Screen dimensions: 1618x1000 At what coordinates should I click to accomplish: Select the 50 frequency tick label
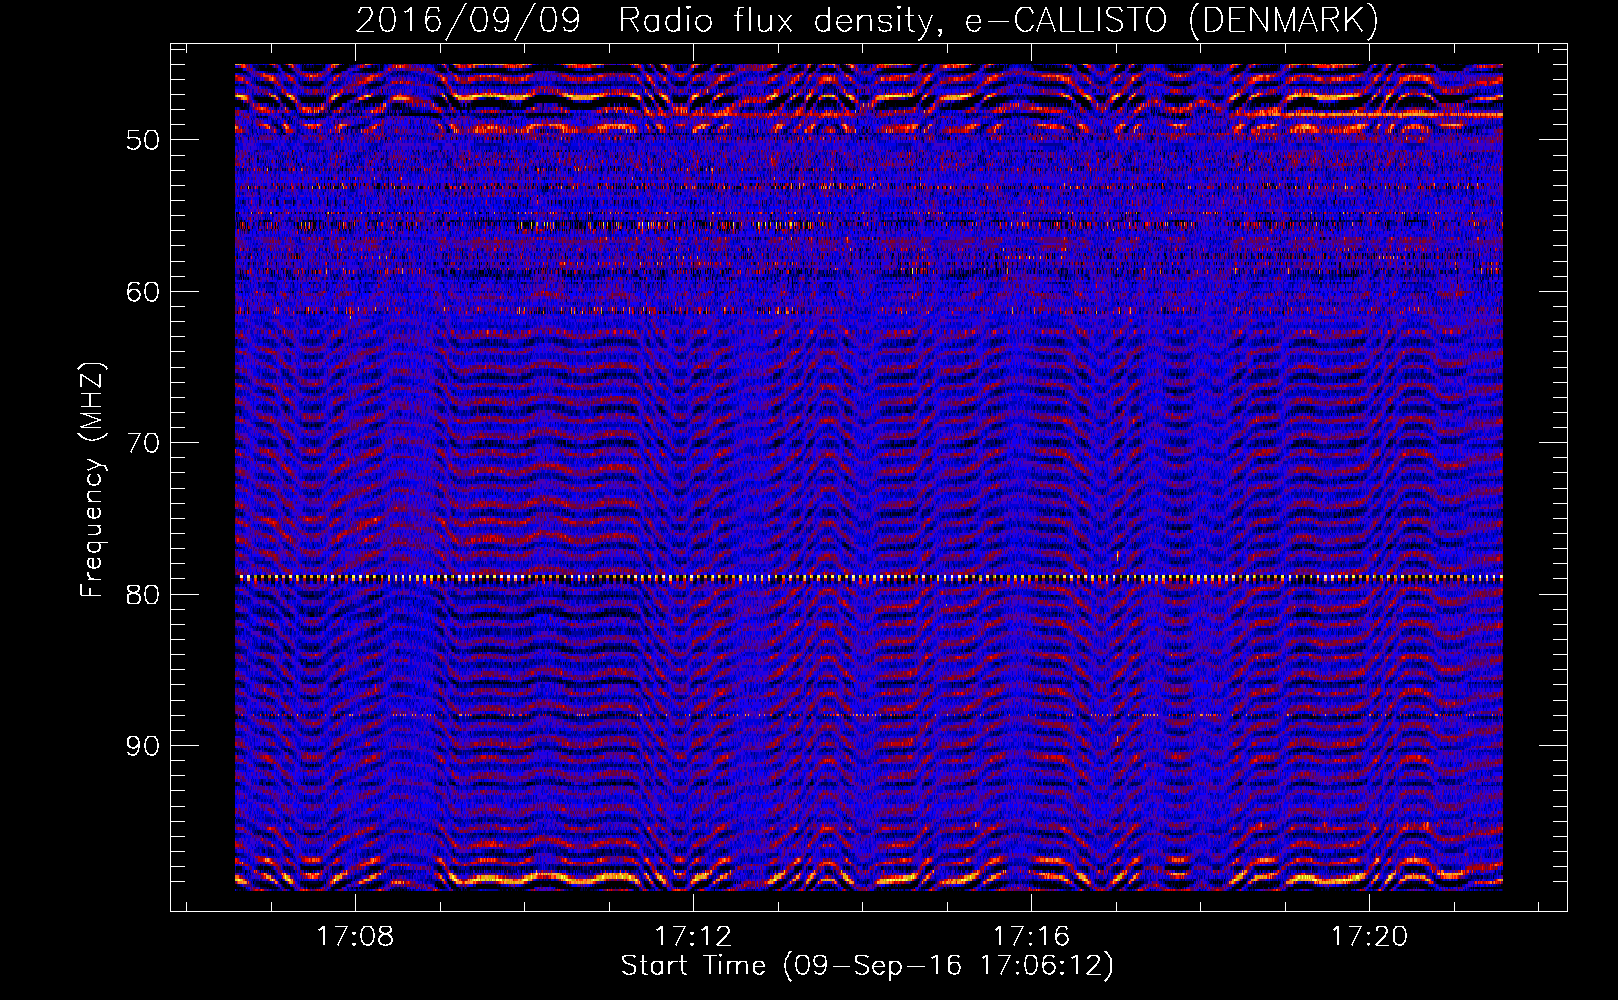click(x=143, y=140)
